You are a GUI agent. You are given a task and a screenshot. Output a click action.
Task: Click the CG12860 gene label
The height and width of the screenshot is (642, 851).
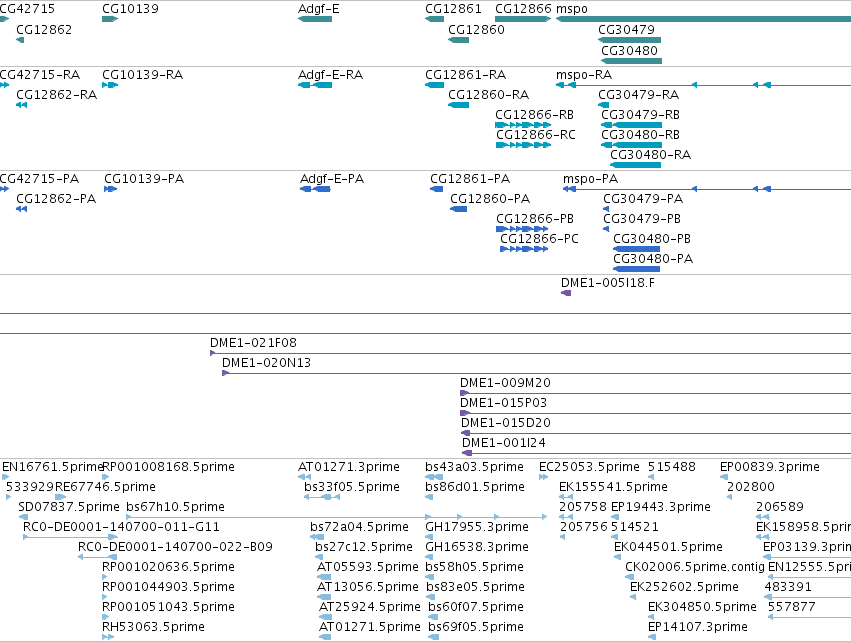pyautogui.click(x=476, y=29)
